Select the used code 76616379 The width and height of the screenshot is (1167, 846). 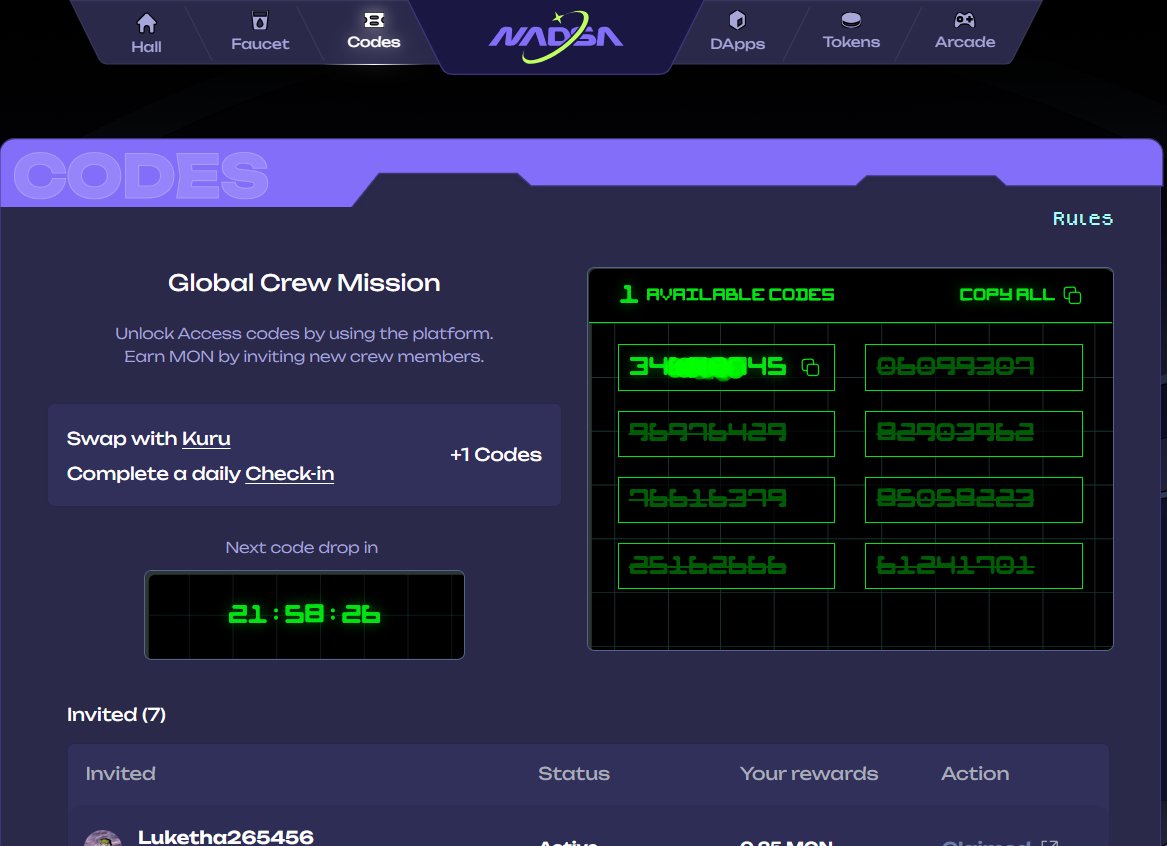(726, 499)
